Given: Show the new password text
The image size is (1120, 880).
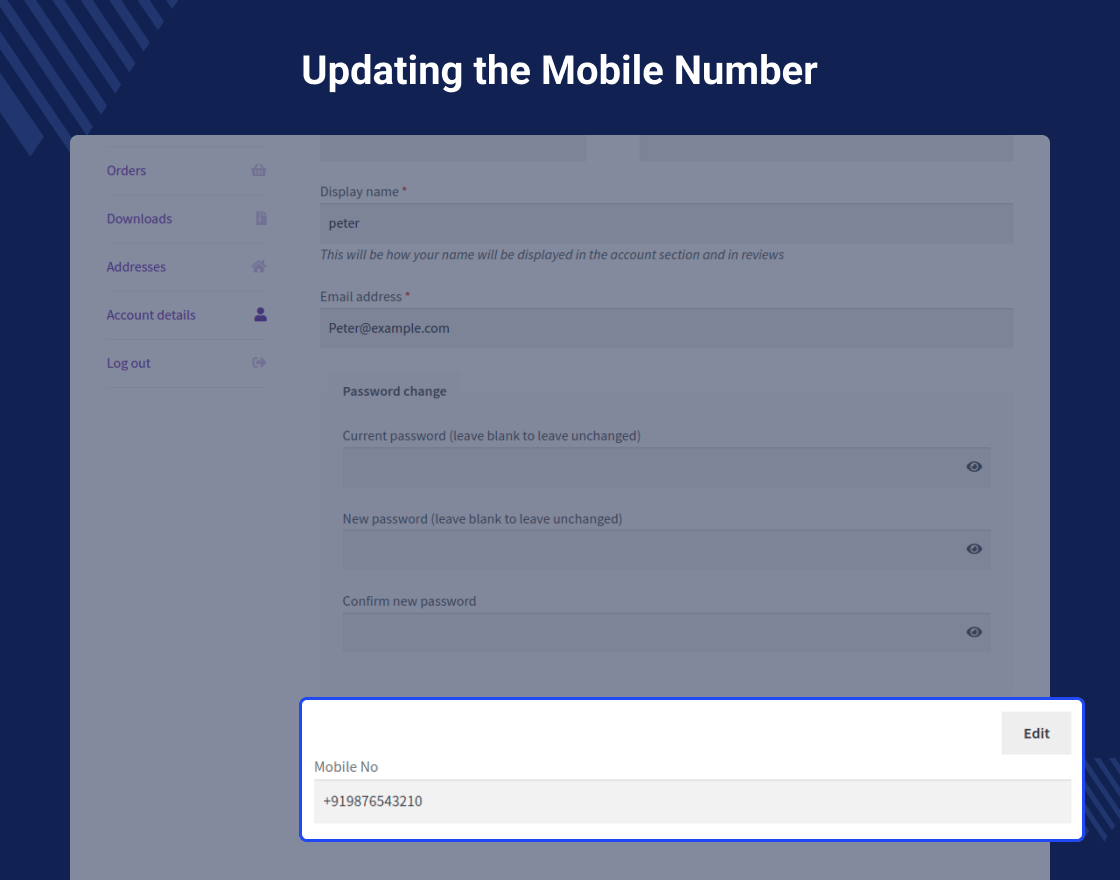Looking at the screenshot, I should [x=973, y=549].
